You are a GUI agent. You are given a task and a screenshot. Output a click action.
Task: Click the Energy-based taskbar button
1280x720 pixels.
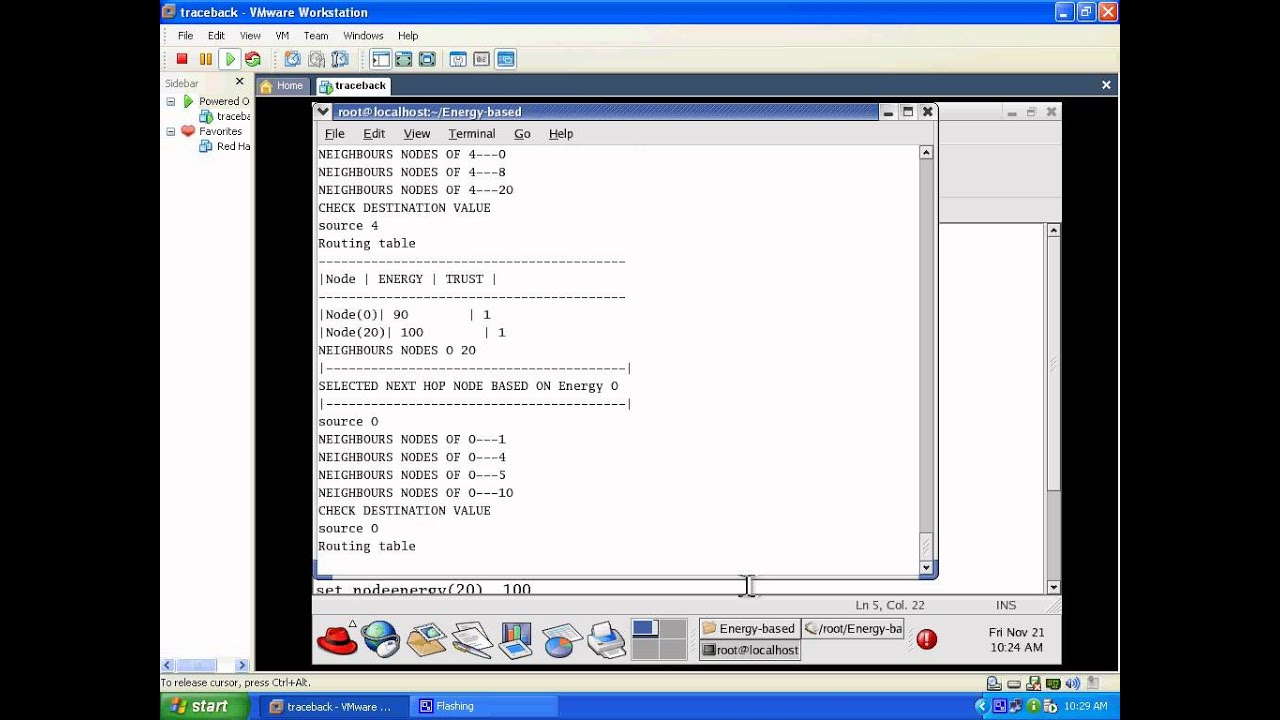point(748,629)
